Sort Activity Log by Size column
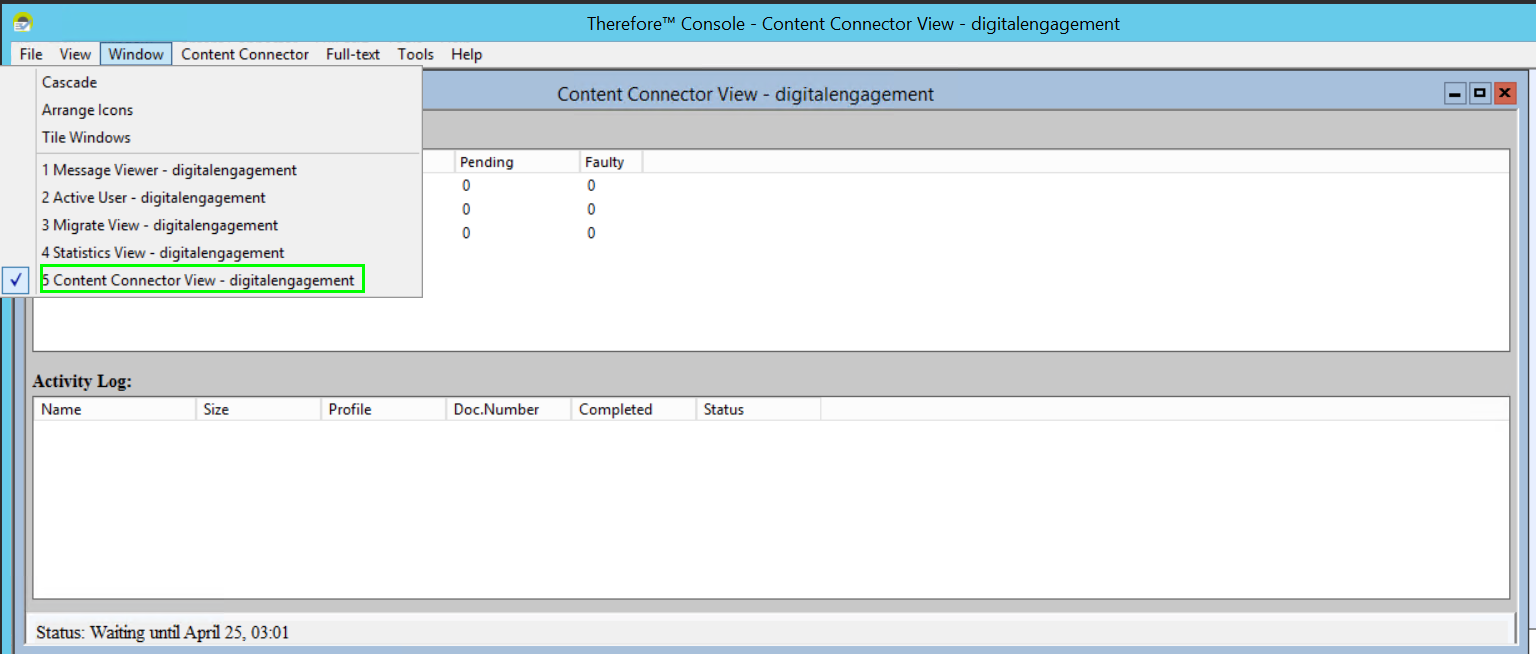The width and height of the screenshot is (1536, 654). (x=259, y=409)
